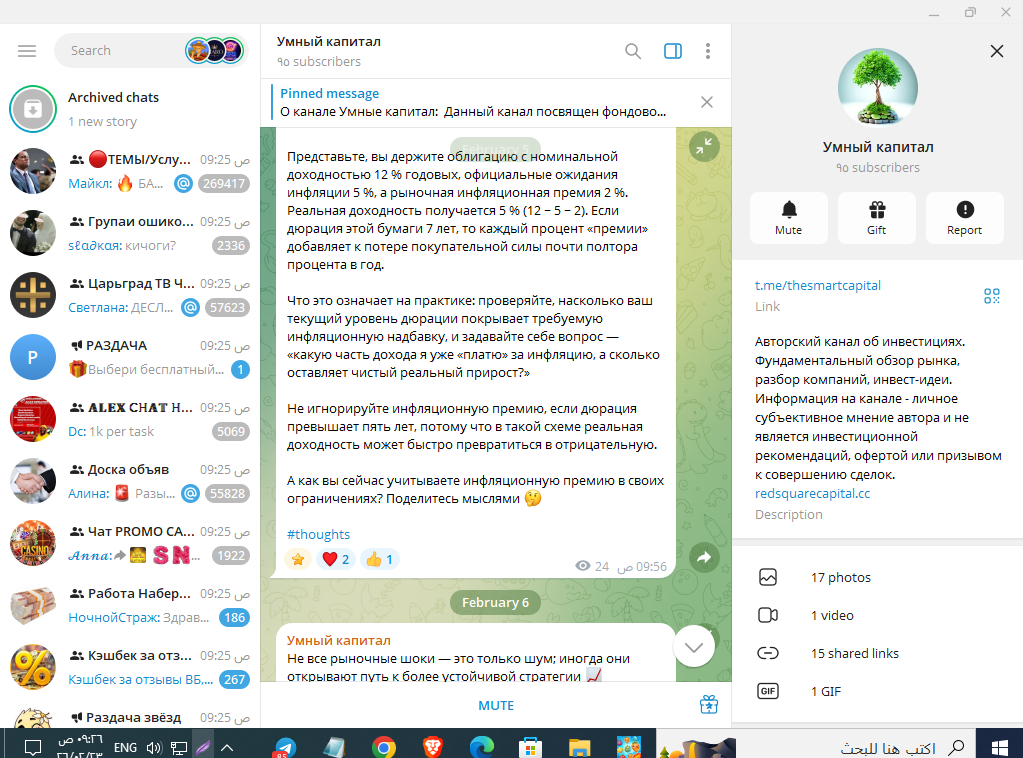1023x758 pixels.
Task: Open the Царьград ТВ Ч... chat
Action: point(130,295)
